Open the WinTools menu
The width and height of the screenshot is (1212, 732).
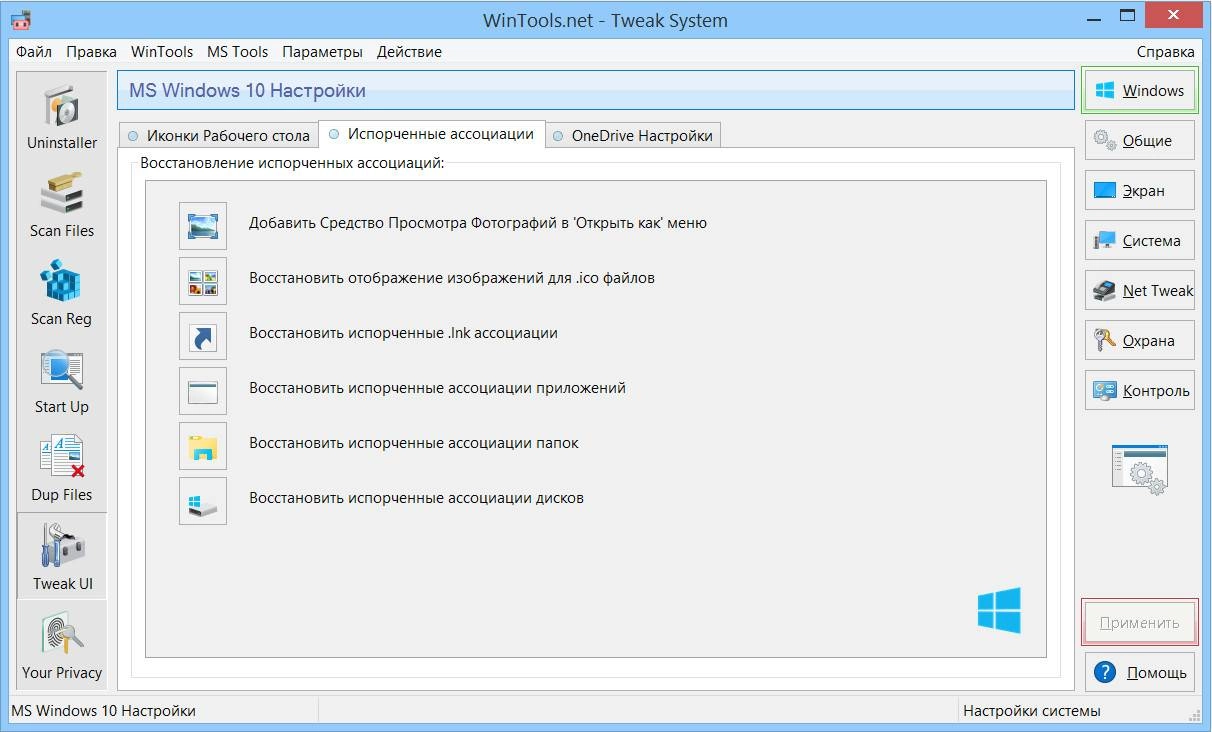point(162,52)
